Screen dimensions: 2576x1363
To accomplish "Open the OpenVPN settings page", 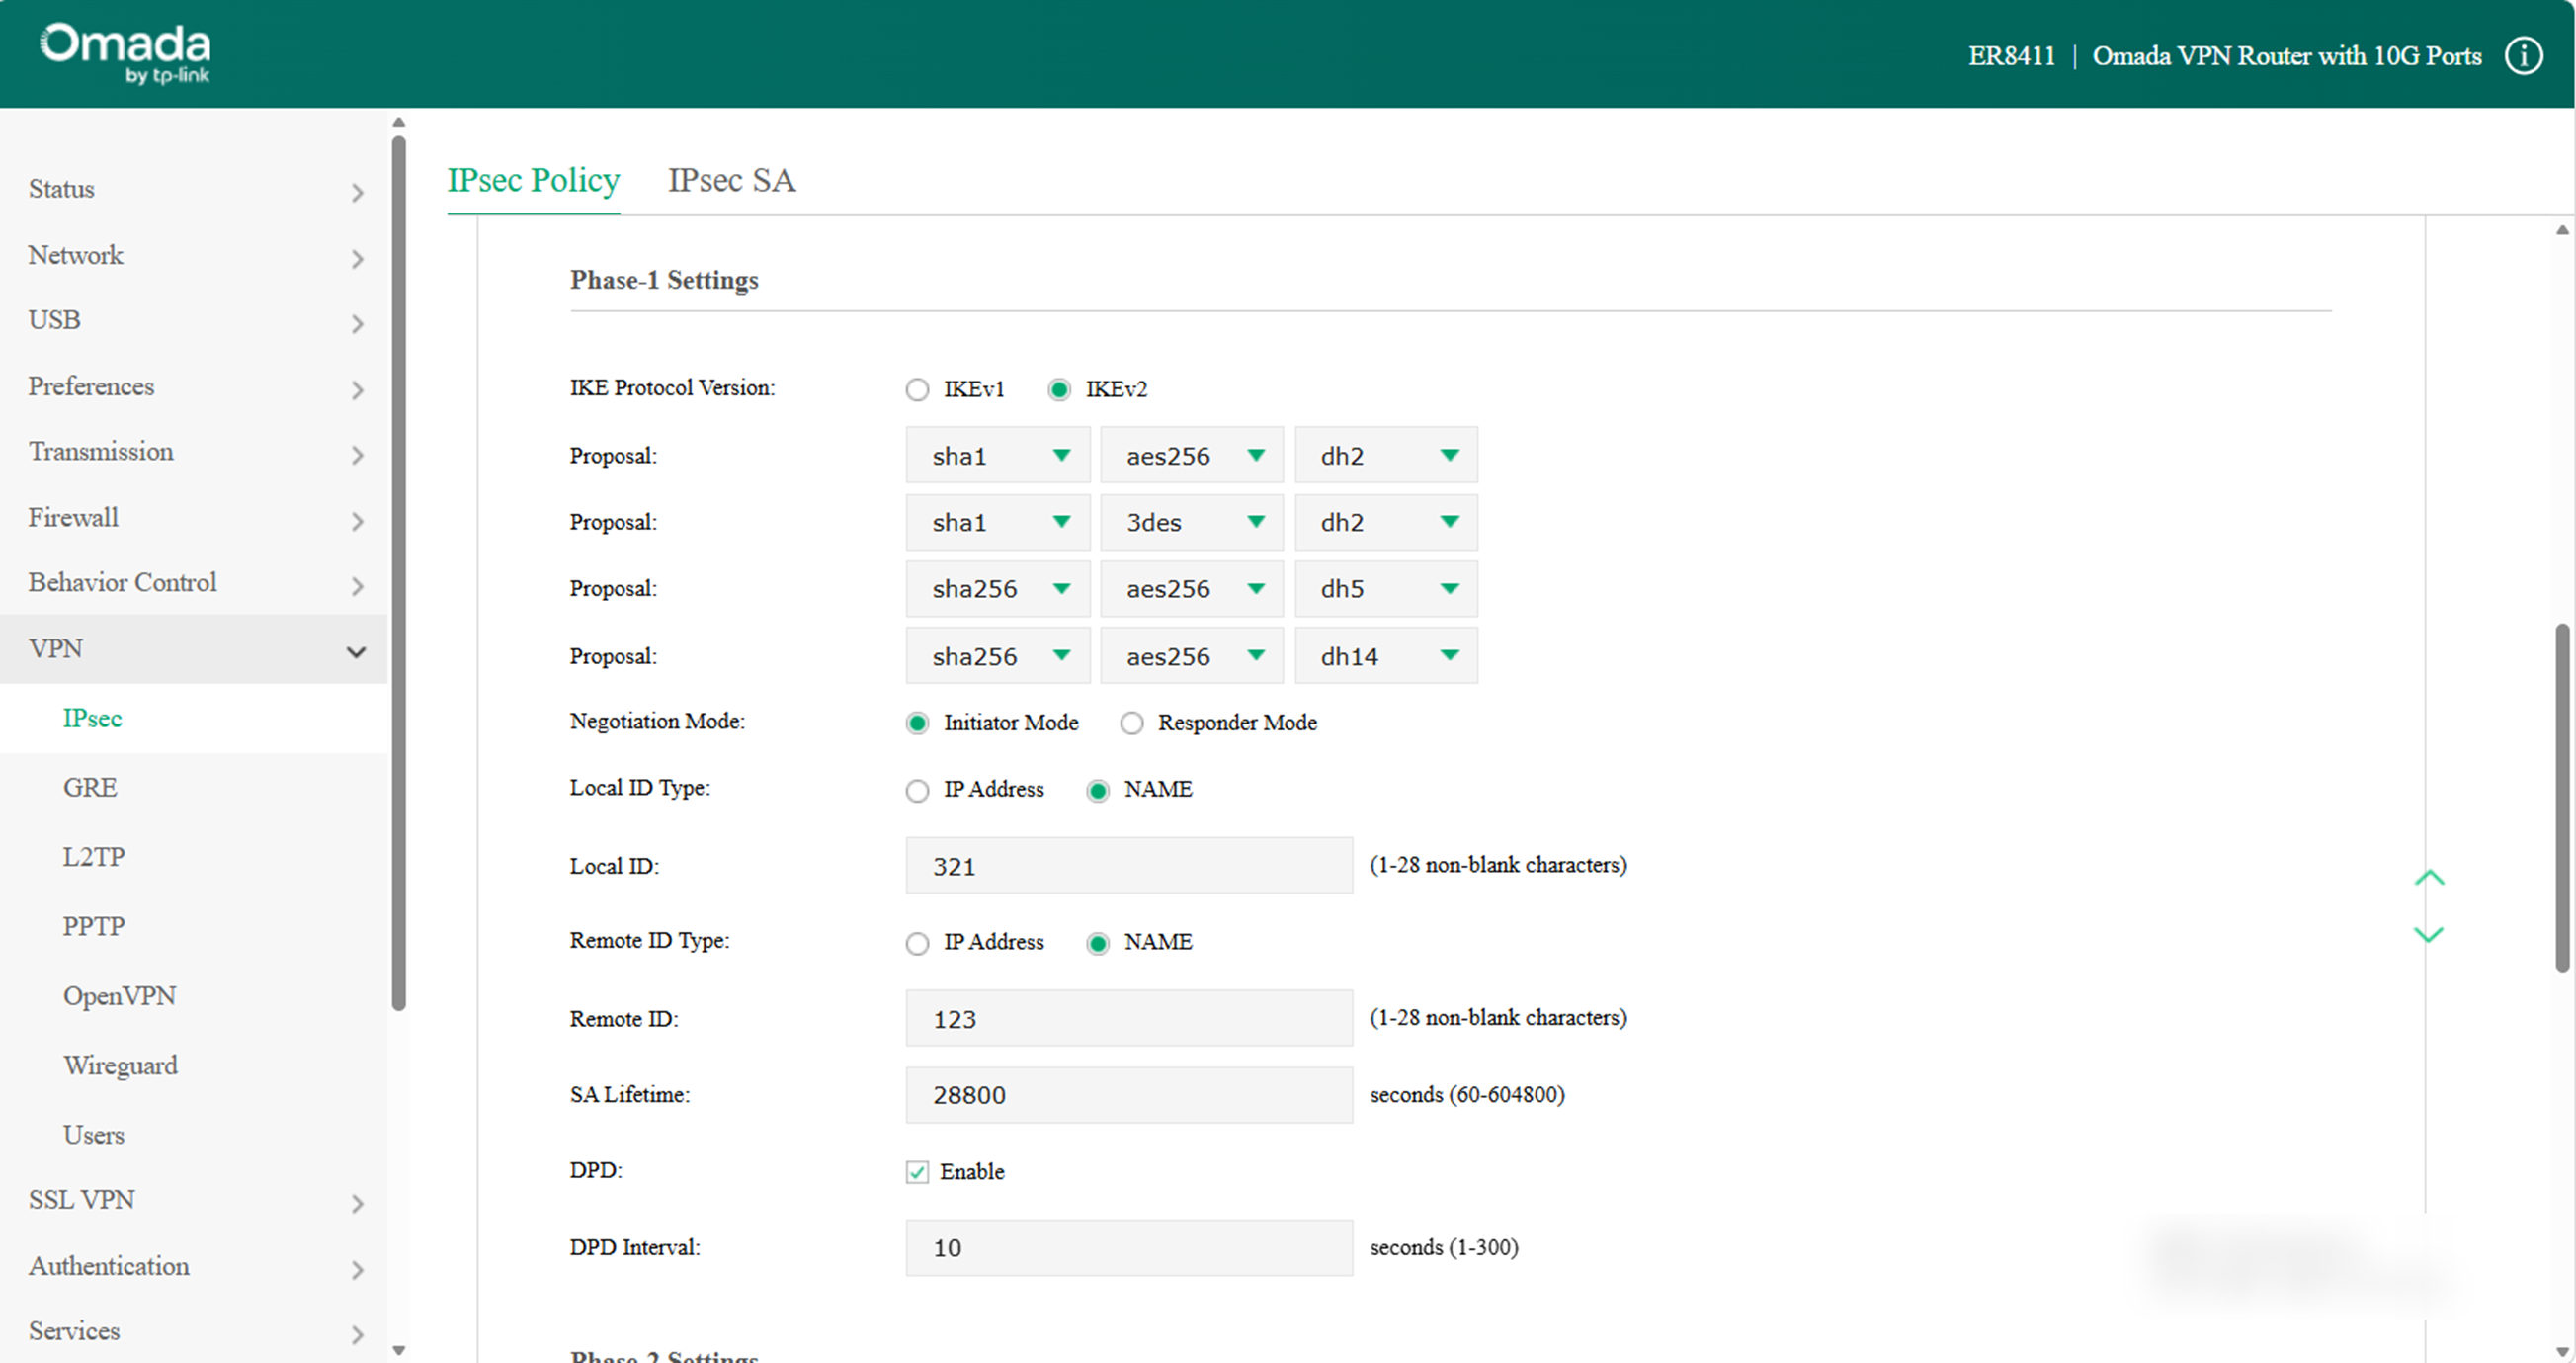I will [x=119, y=995].
